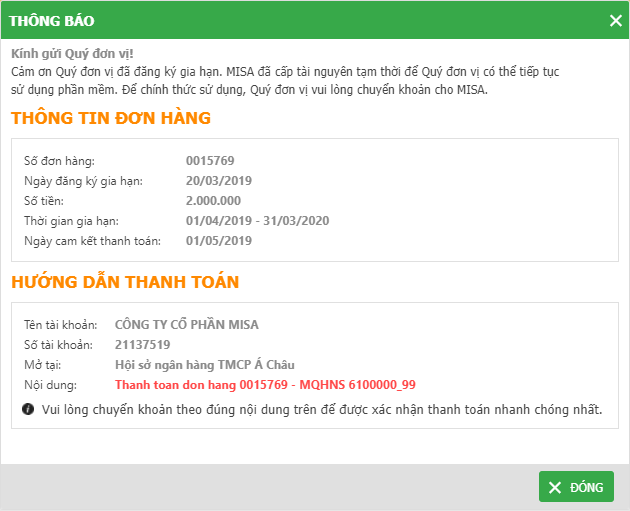The image size is (630, 511).
Task: Click the HƯỚNG DẪN THANH TOÁN heading
Action: (125, 282)
